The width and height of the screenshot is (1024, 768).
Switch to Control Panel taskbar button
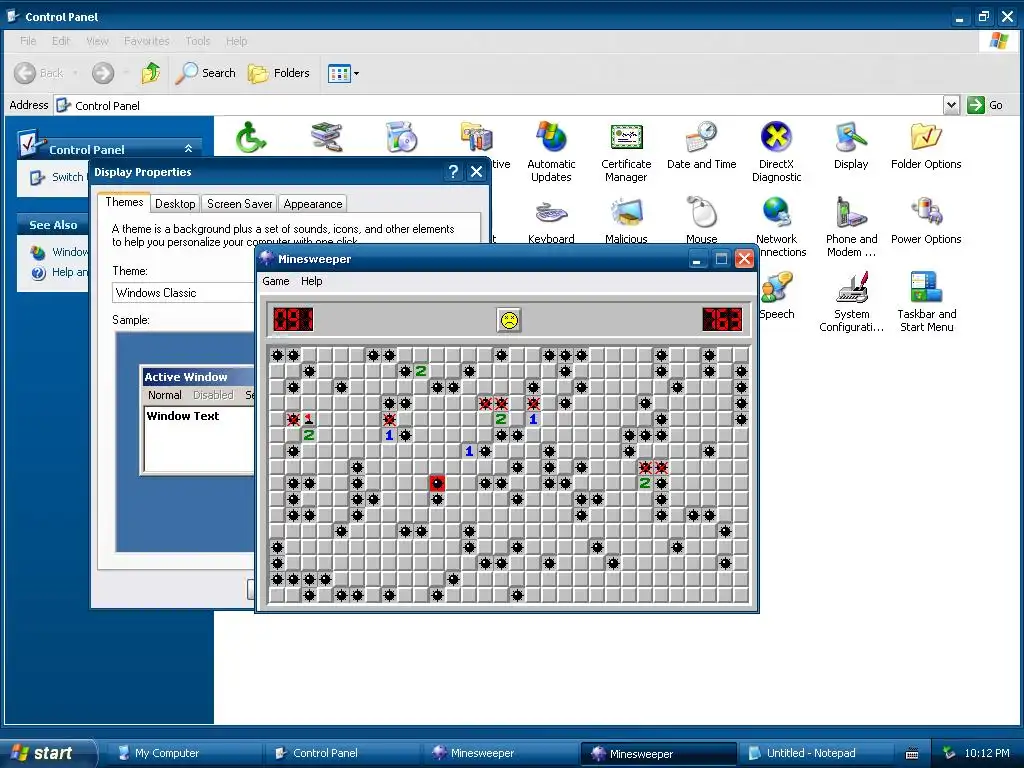(341, 753)
